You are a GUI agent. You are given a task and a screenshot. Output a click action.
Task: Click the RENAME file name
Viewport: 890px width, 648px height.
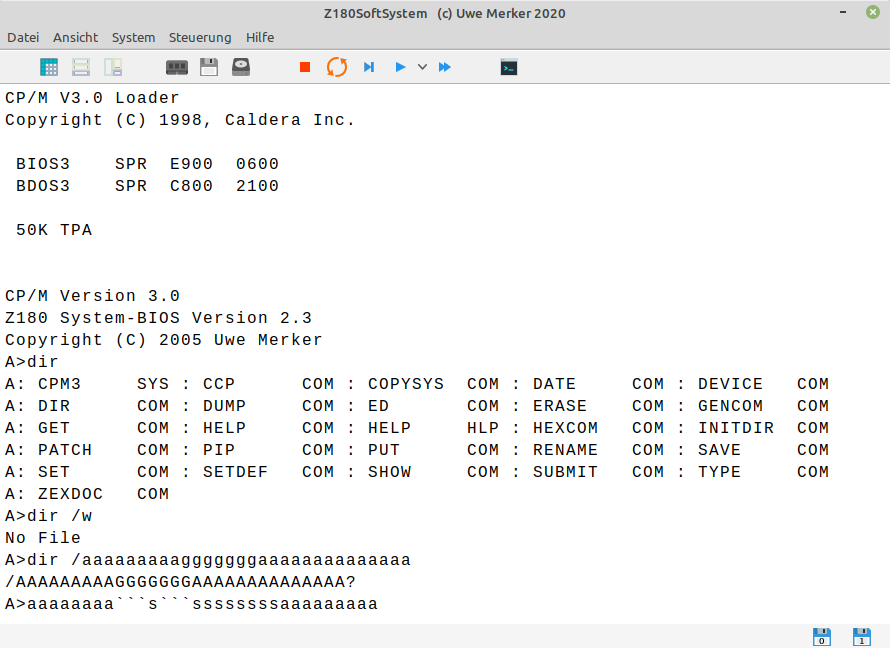[x=565, y=450]
